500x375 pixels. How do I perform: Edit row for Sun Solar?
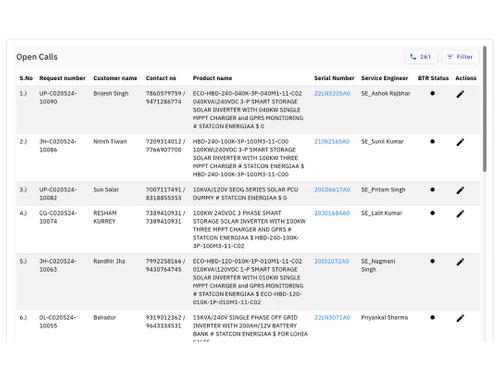tap(460, 190)
